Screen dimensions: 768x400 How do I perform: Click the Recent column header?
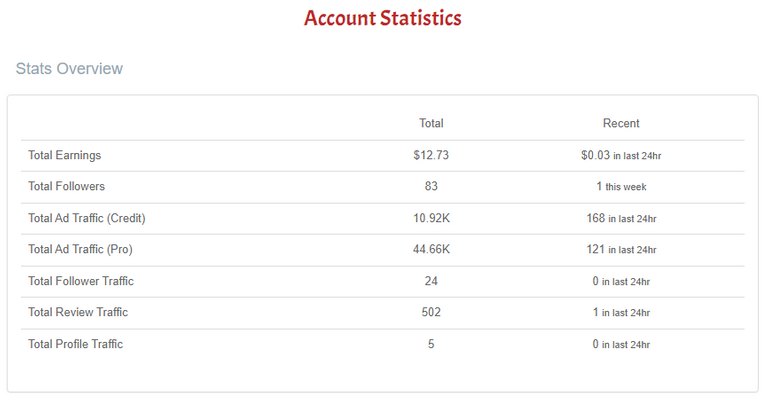[621, 123]
